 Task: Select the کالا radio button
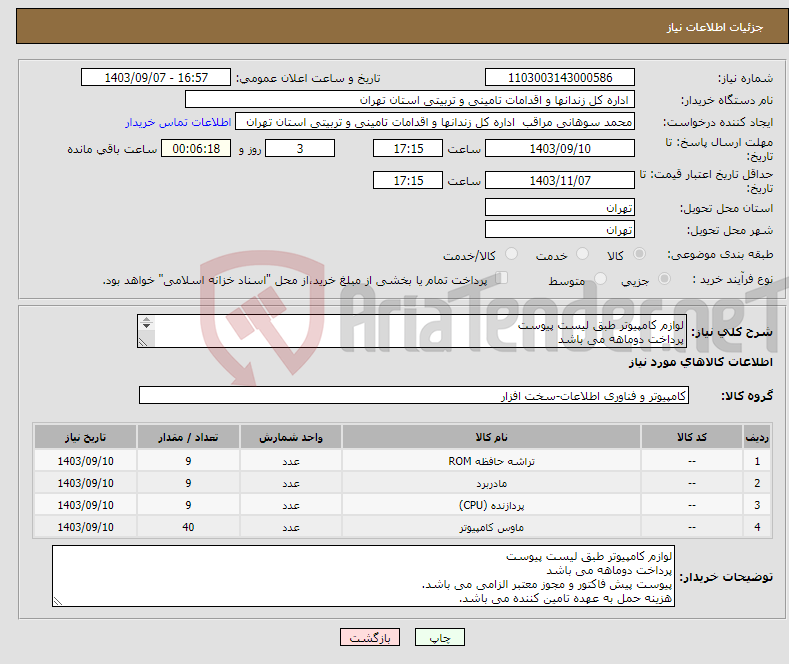point(639,254)
